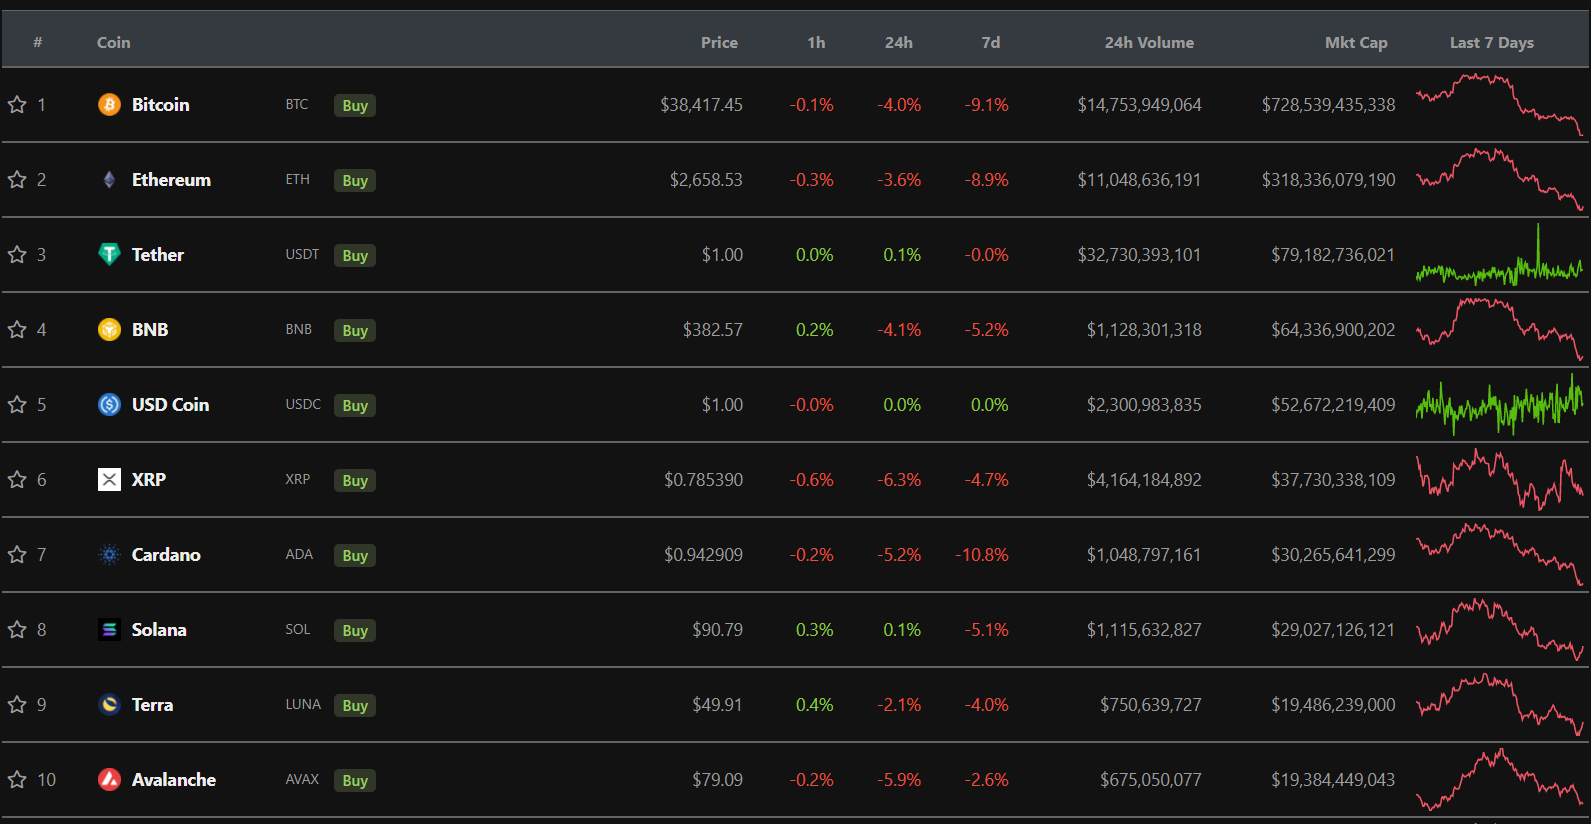
Task: Open the Tether name link
Action: pos(158,255)
